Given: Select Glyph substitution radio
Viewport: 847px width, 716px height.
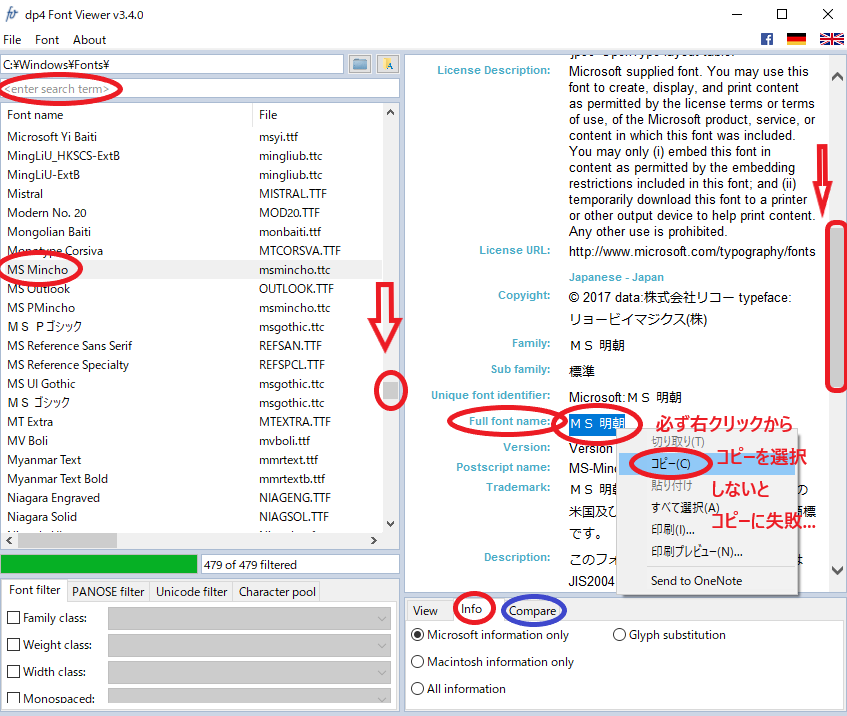Looking at the screenshot, I should [x=619, y=634].
